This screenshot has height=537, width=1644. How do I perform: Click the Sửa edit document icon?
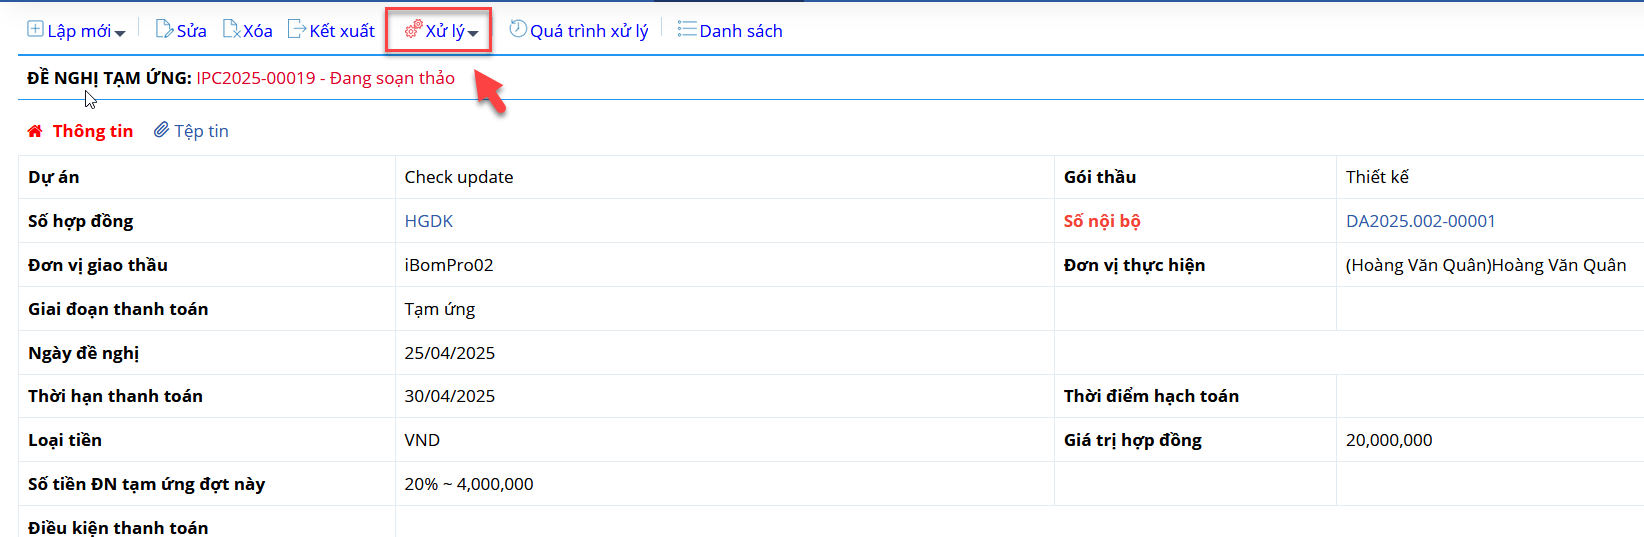pyautogui.click(x=164, y=29)
